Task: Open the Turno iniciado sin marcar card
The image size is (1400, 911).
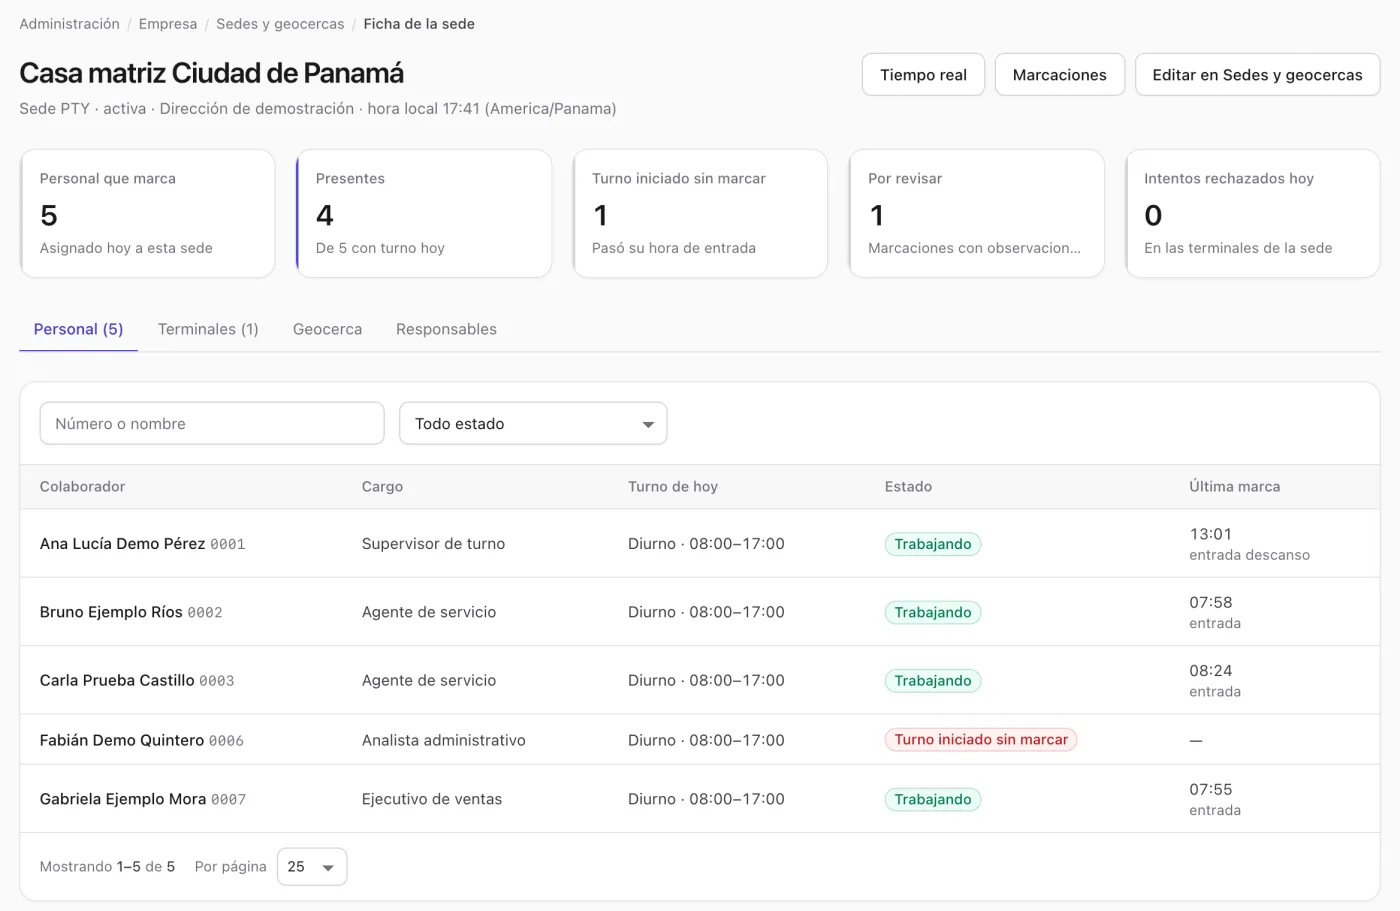Action: coord(700,213)
